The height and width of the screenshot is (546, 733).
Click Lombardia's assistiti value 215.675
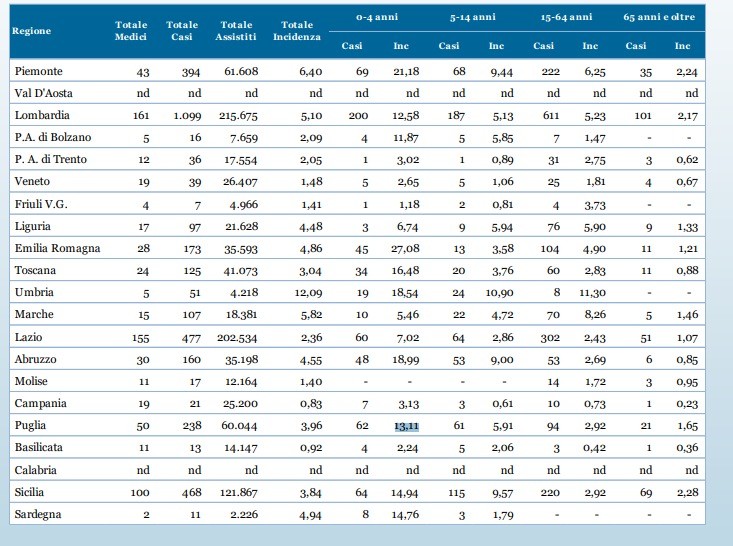238,116
